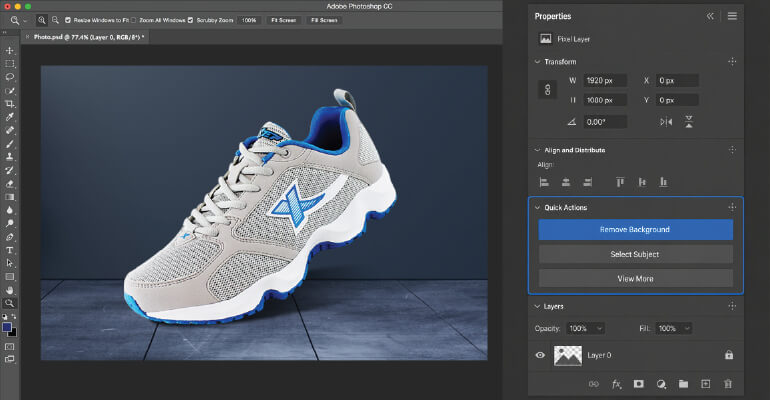Enable Zoom All Windows checkbox
This screenshot has width=770, height=400.
pyautogui.click(x=134, y=20)
